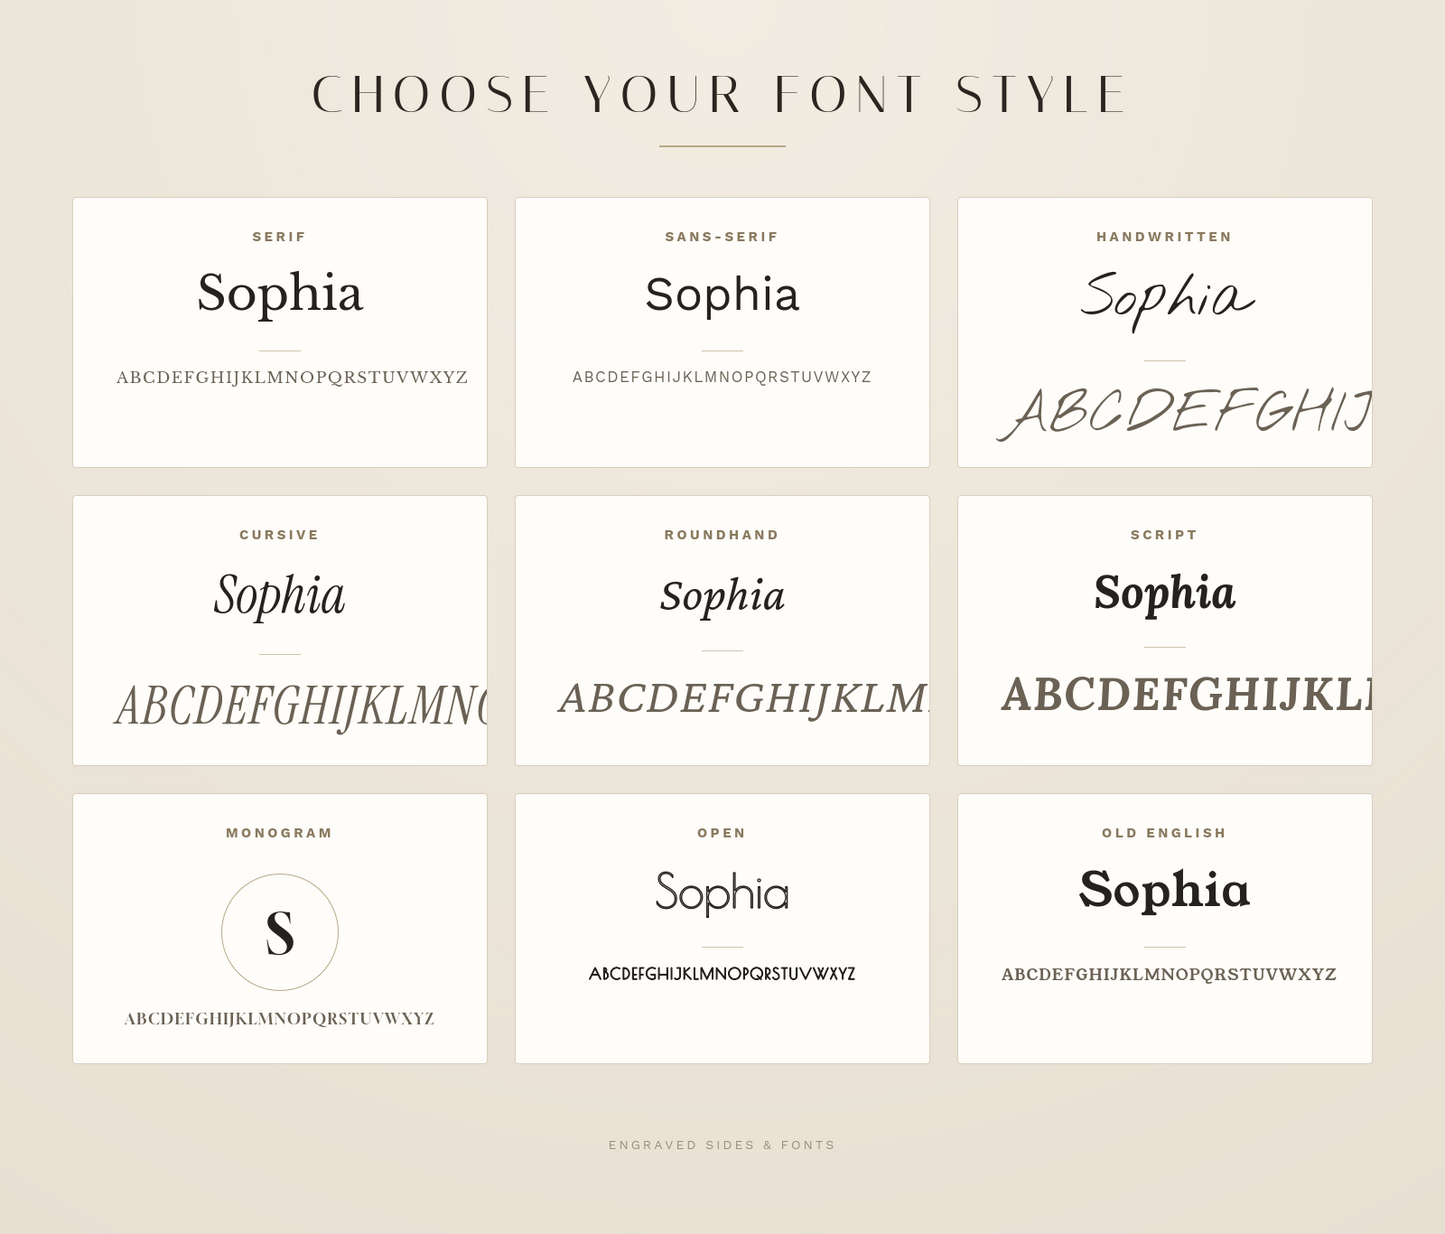This screenshot has width=1445, height=1234.
Task: Select the Old English font card
Action: coord(1165,928)
